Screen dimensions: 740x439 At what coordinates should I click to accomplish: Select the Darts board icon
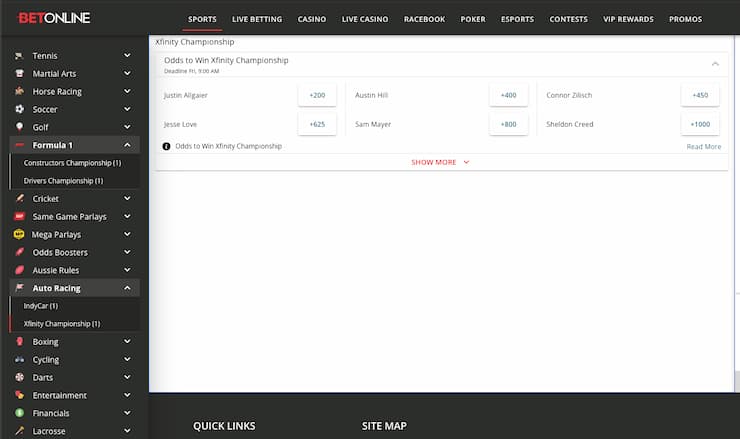(x=19, y=377)
